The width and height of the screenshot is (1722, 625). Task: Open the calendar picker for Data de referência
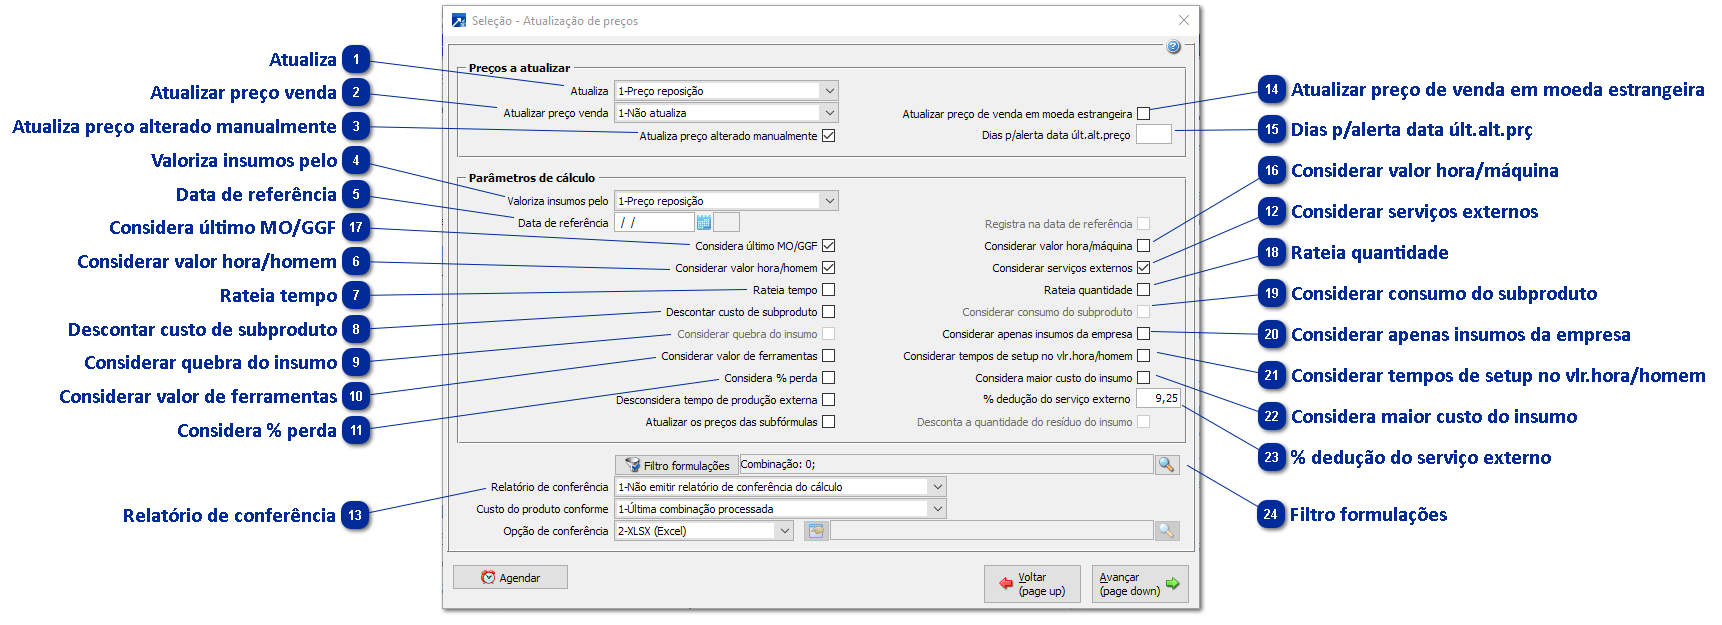coord(704,223)
